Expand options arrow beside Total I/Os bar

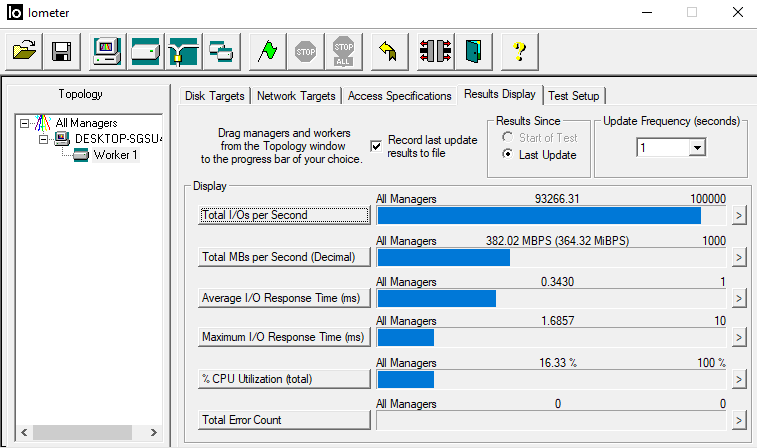tap(739, 215)
